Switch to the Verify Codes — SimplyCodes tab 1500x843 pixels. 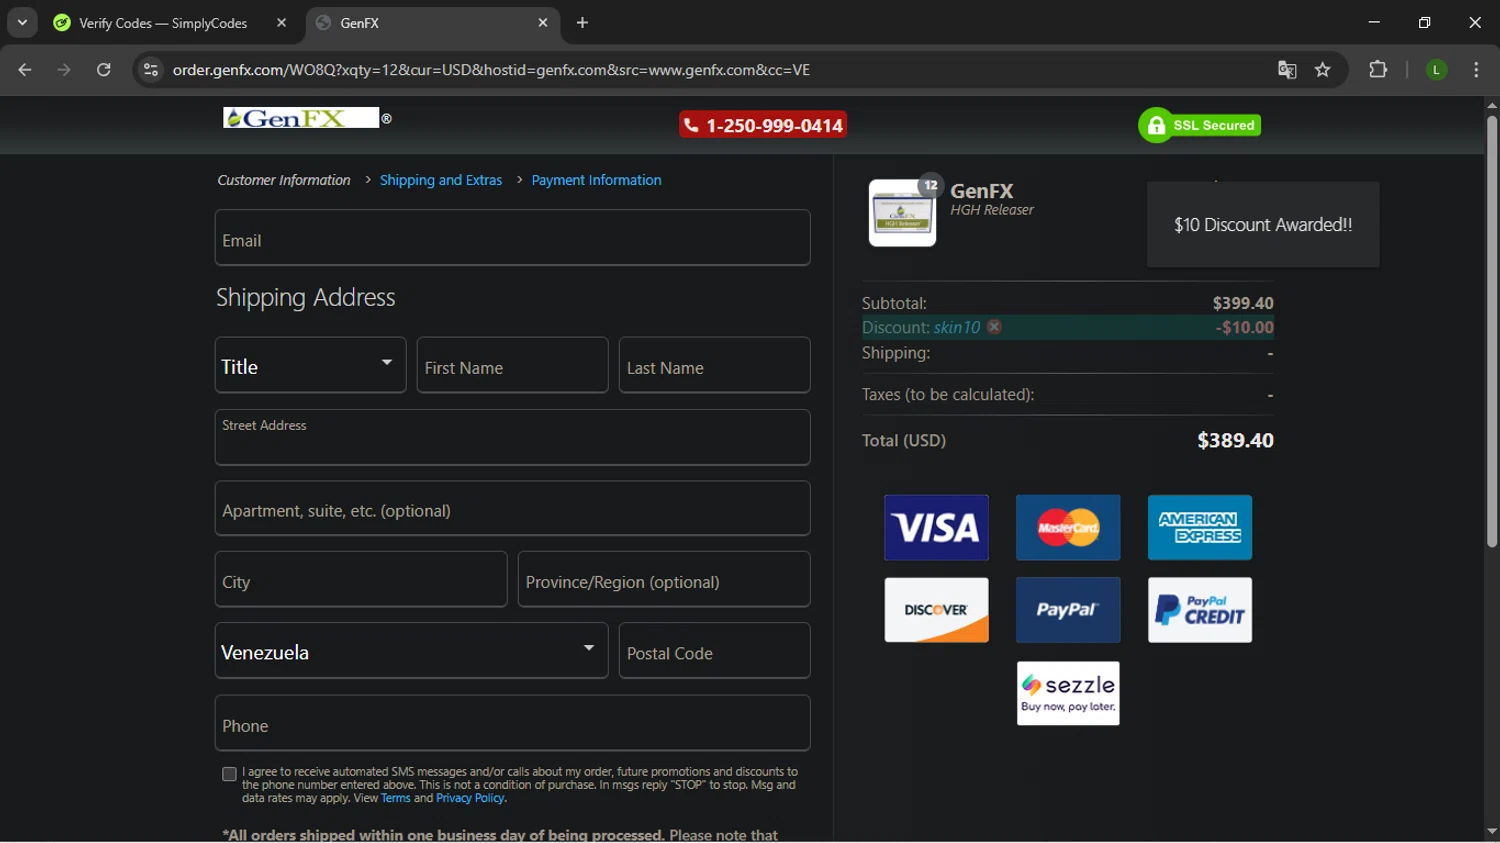coord(163,23)
